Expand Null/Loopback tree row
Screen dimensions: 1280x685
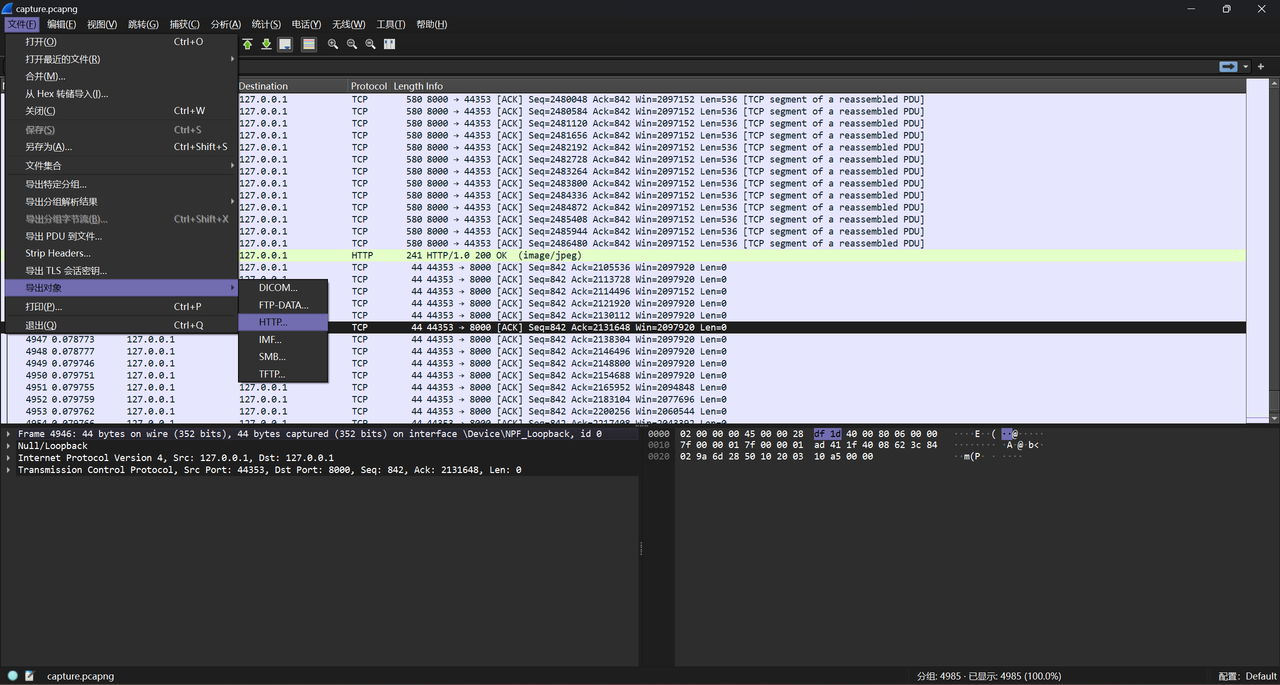point(9,446)
